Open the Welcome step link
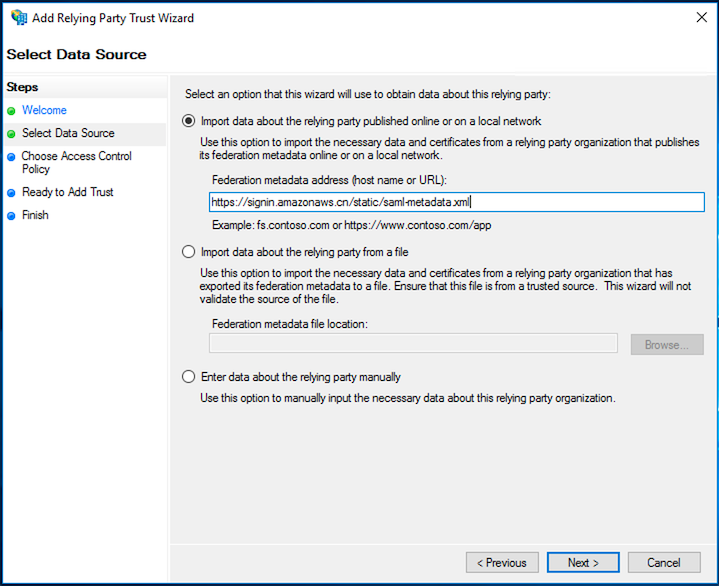 pos(44,110)
